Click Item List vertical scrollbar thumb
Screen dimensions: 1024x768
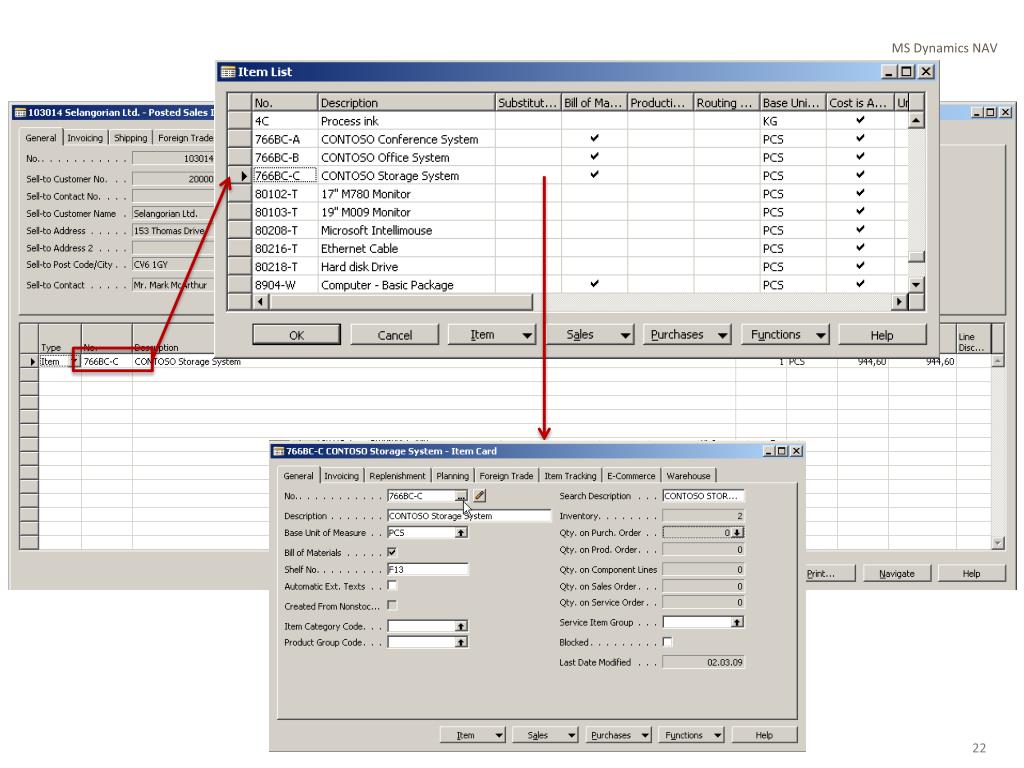[x=916, y=257]
